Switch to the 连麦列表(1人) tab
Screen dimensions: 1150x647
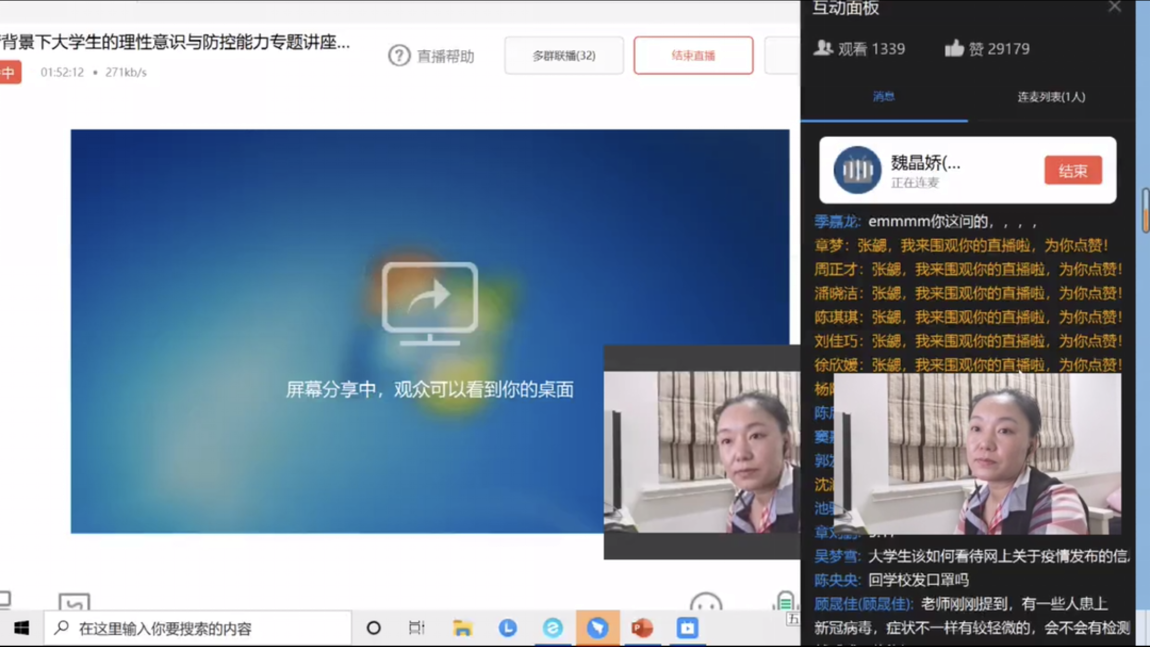point(1051,97)
